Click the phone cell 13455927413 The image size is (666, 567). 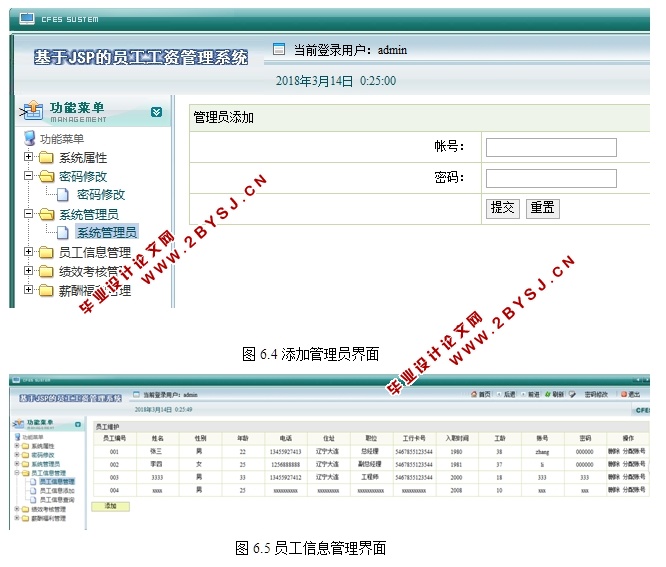[285, 451]
